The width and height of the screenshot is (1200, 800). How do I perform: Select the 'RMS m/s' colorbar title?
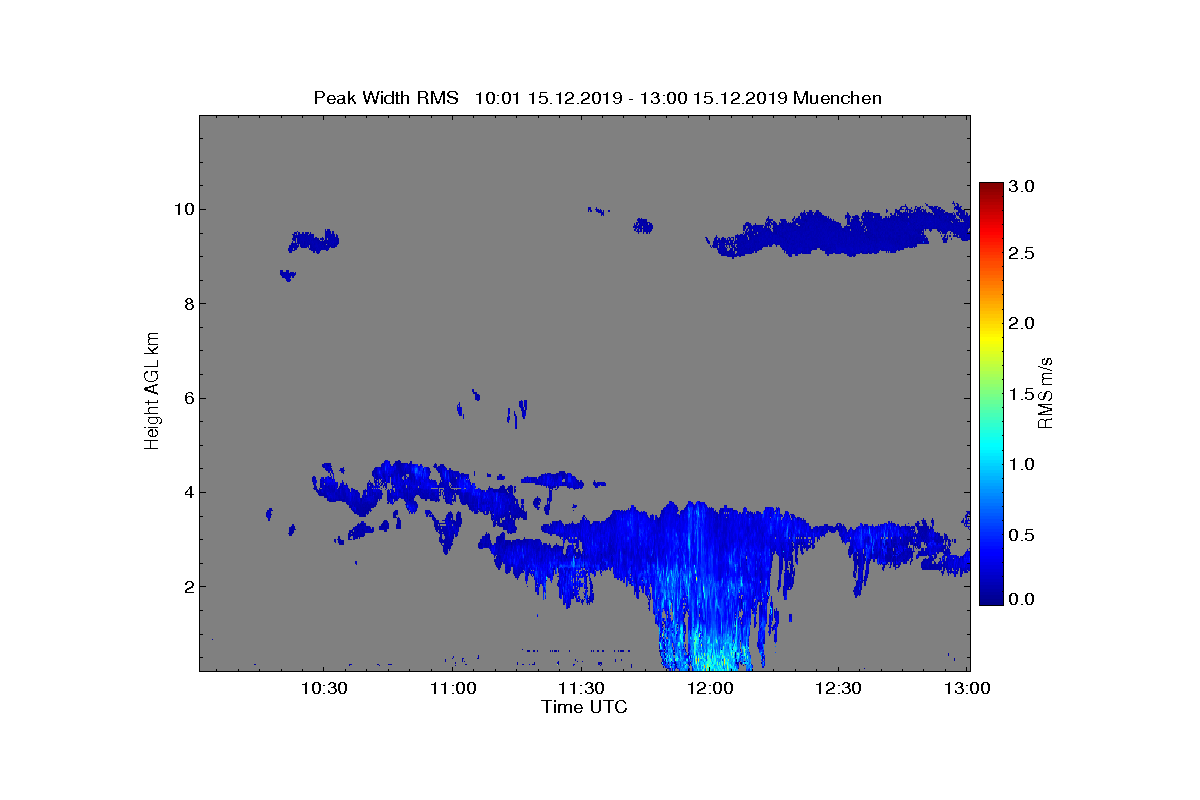pyautogui.click(x=1046, y=392)
